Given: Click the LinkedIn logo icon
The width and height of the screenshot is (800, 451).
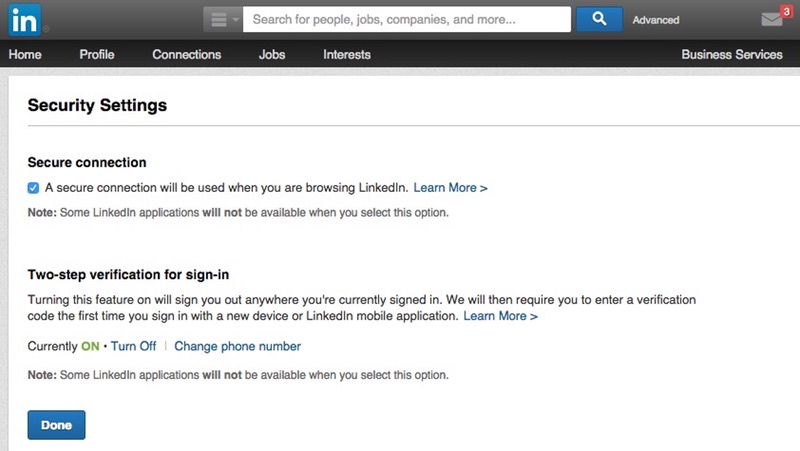Looking at the screenshot, I should point(24,19).
